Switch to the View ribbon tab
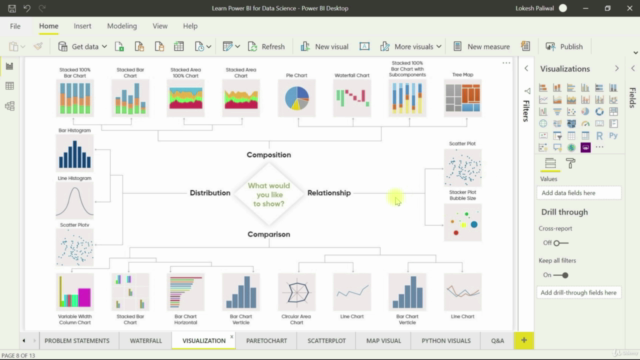 (160, 26)
